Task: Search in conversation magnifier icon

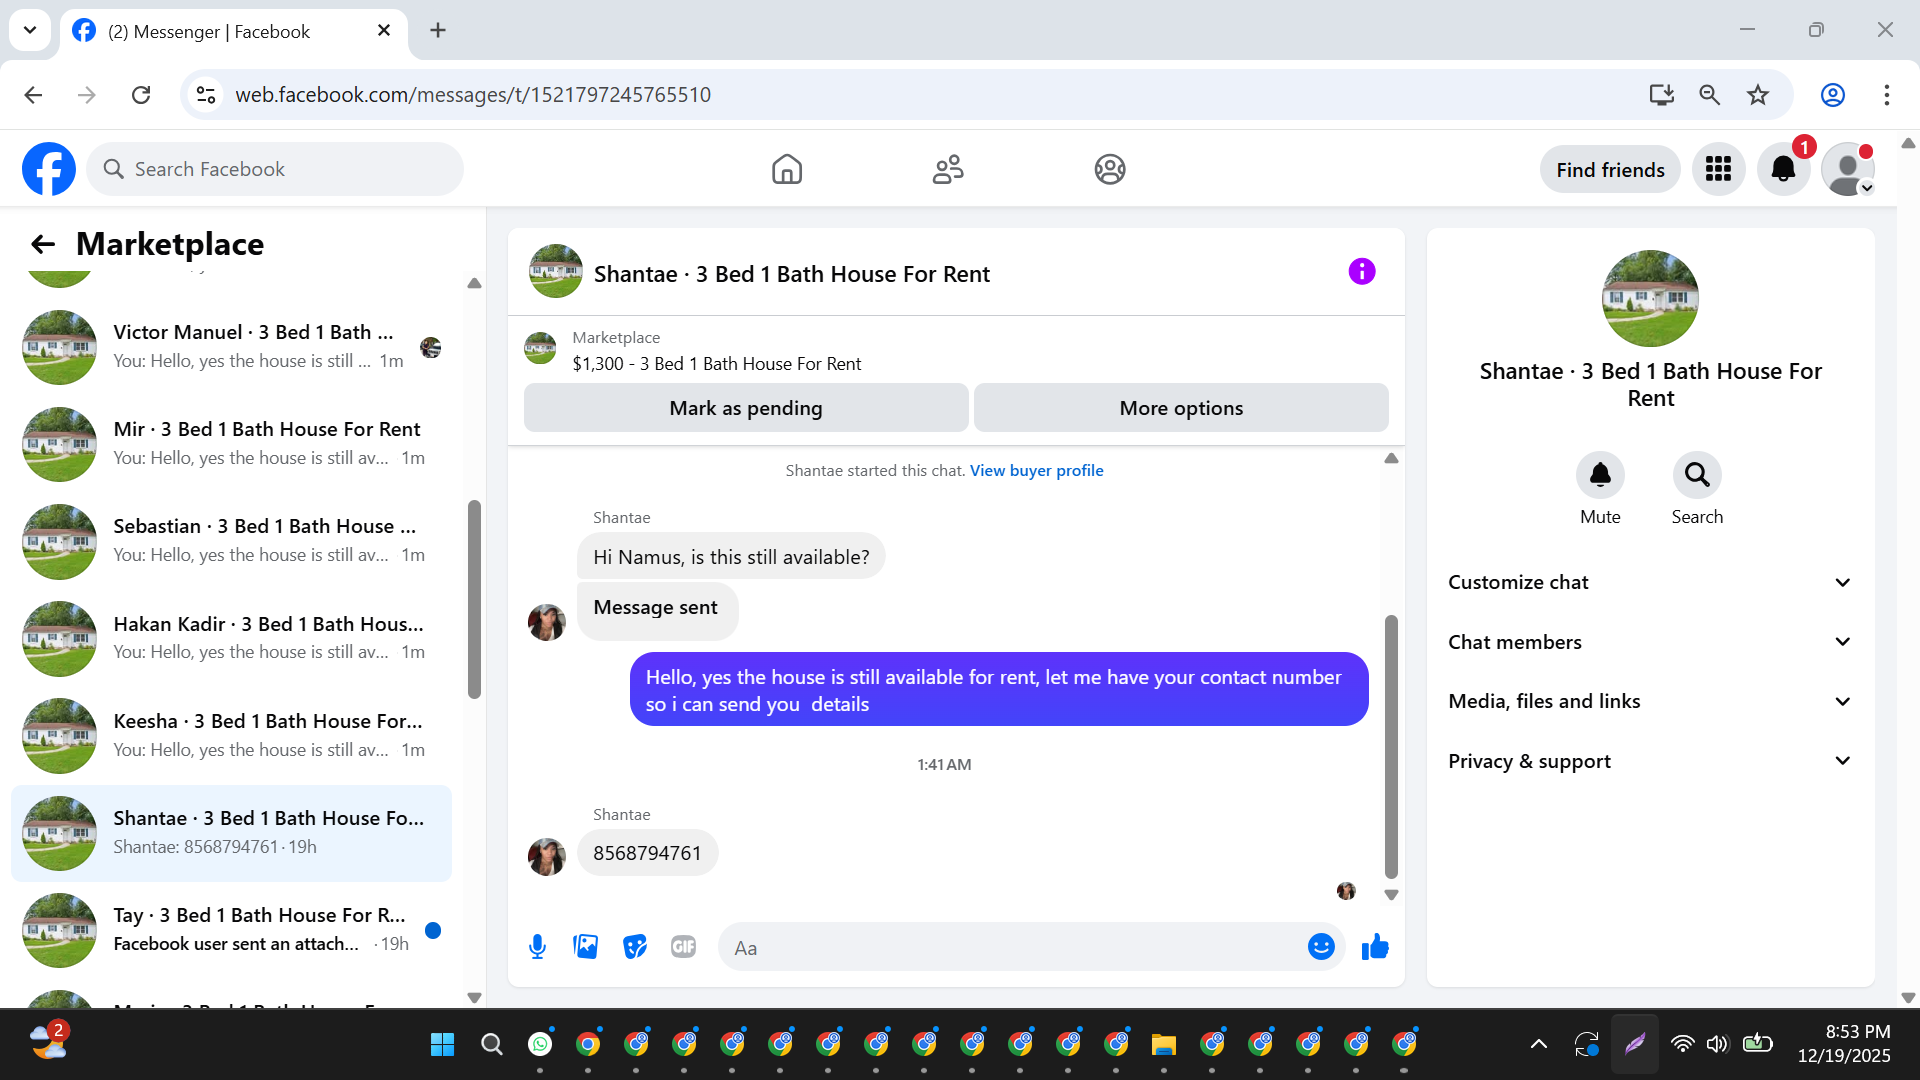Action: (x=1696, y=475)
